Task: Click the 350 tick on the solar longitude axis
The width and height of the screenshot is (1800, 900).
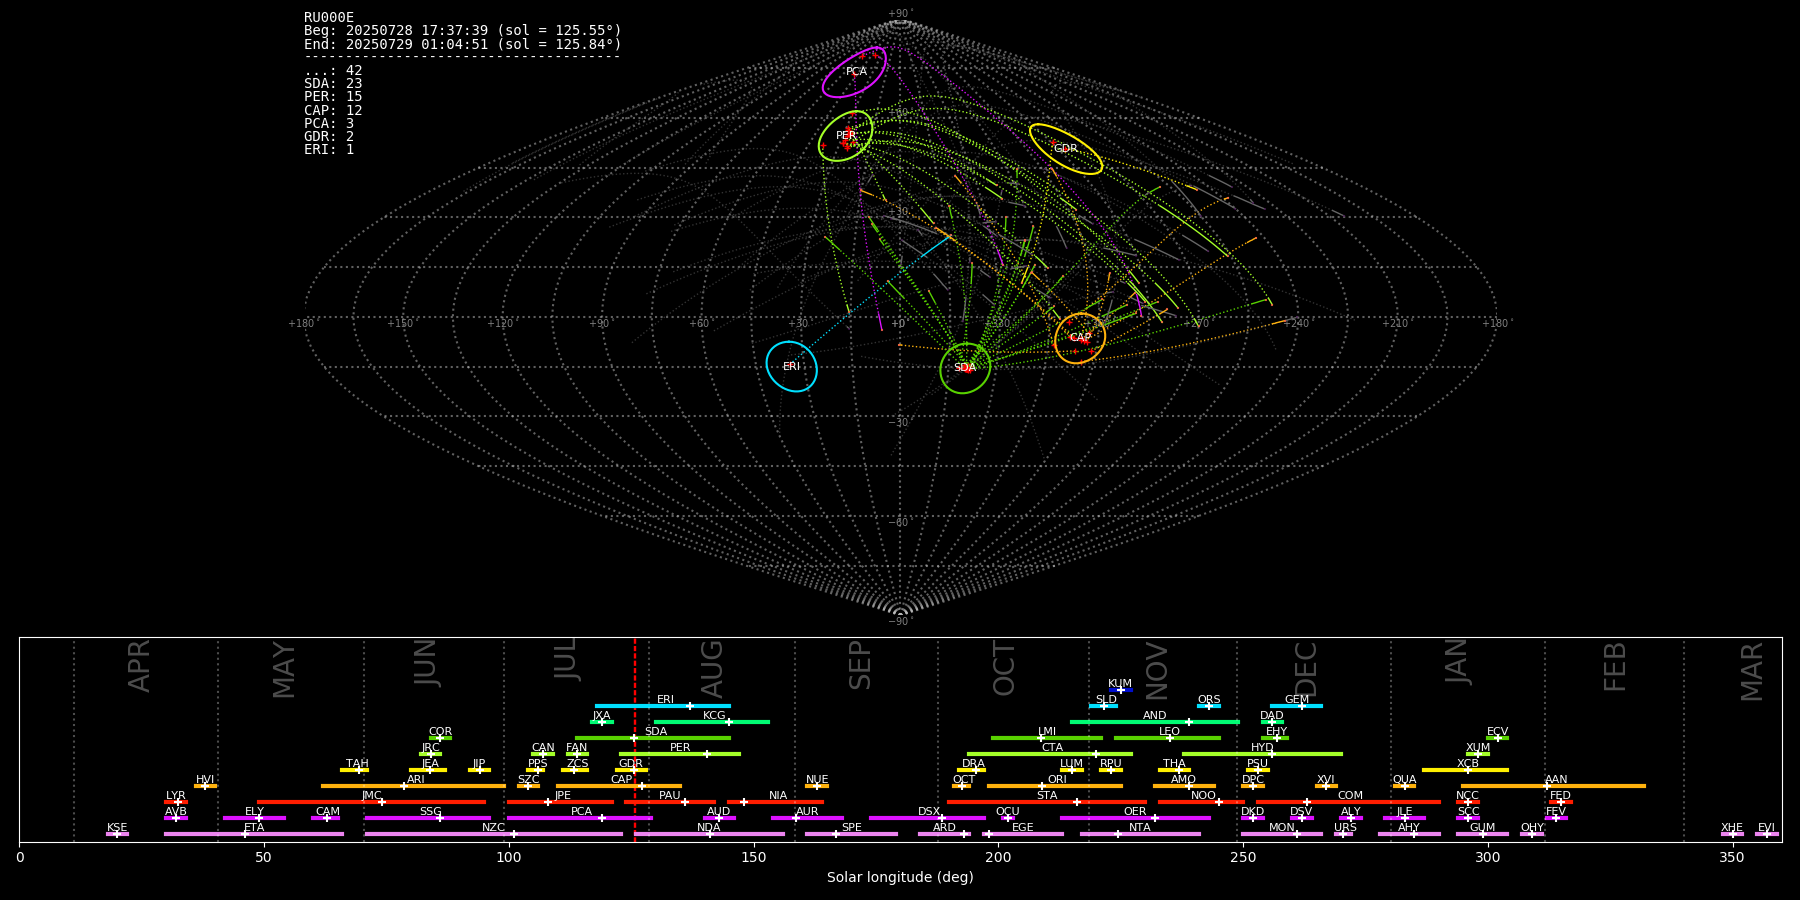Action: point(1733,857)
